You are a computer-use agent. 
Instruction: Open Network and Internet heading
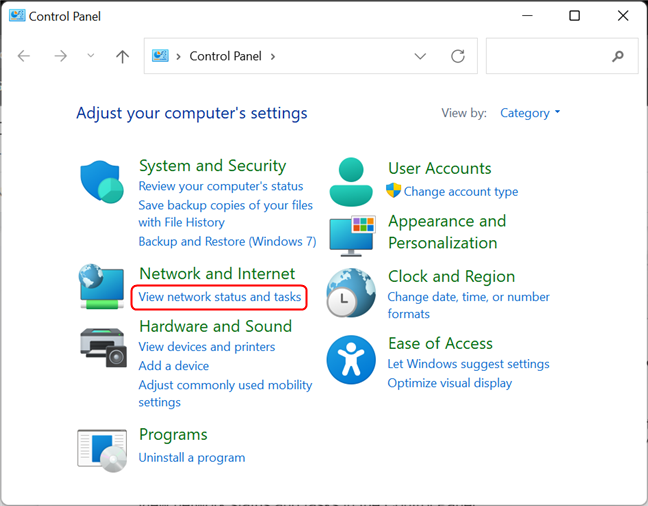click(217, 274)
